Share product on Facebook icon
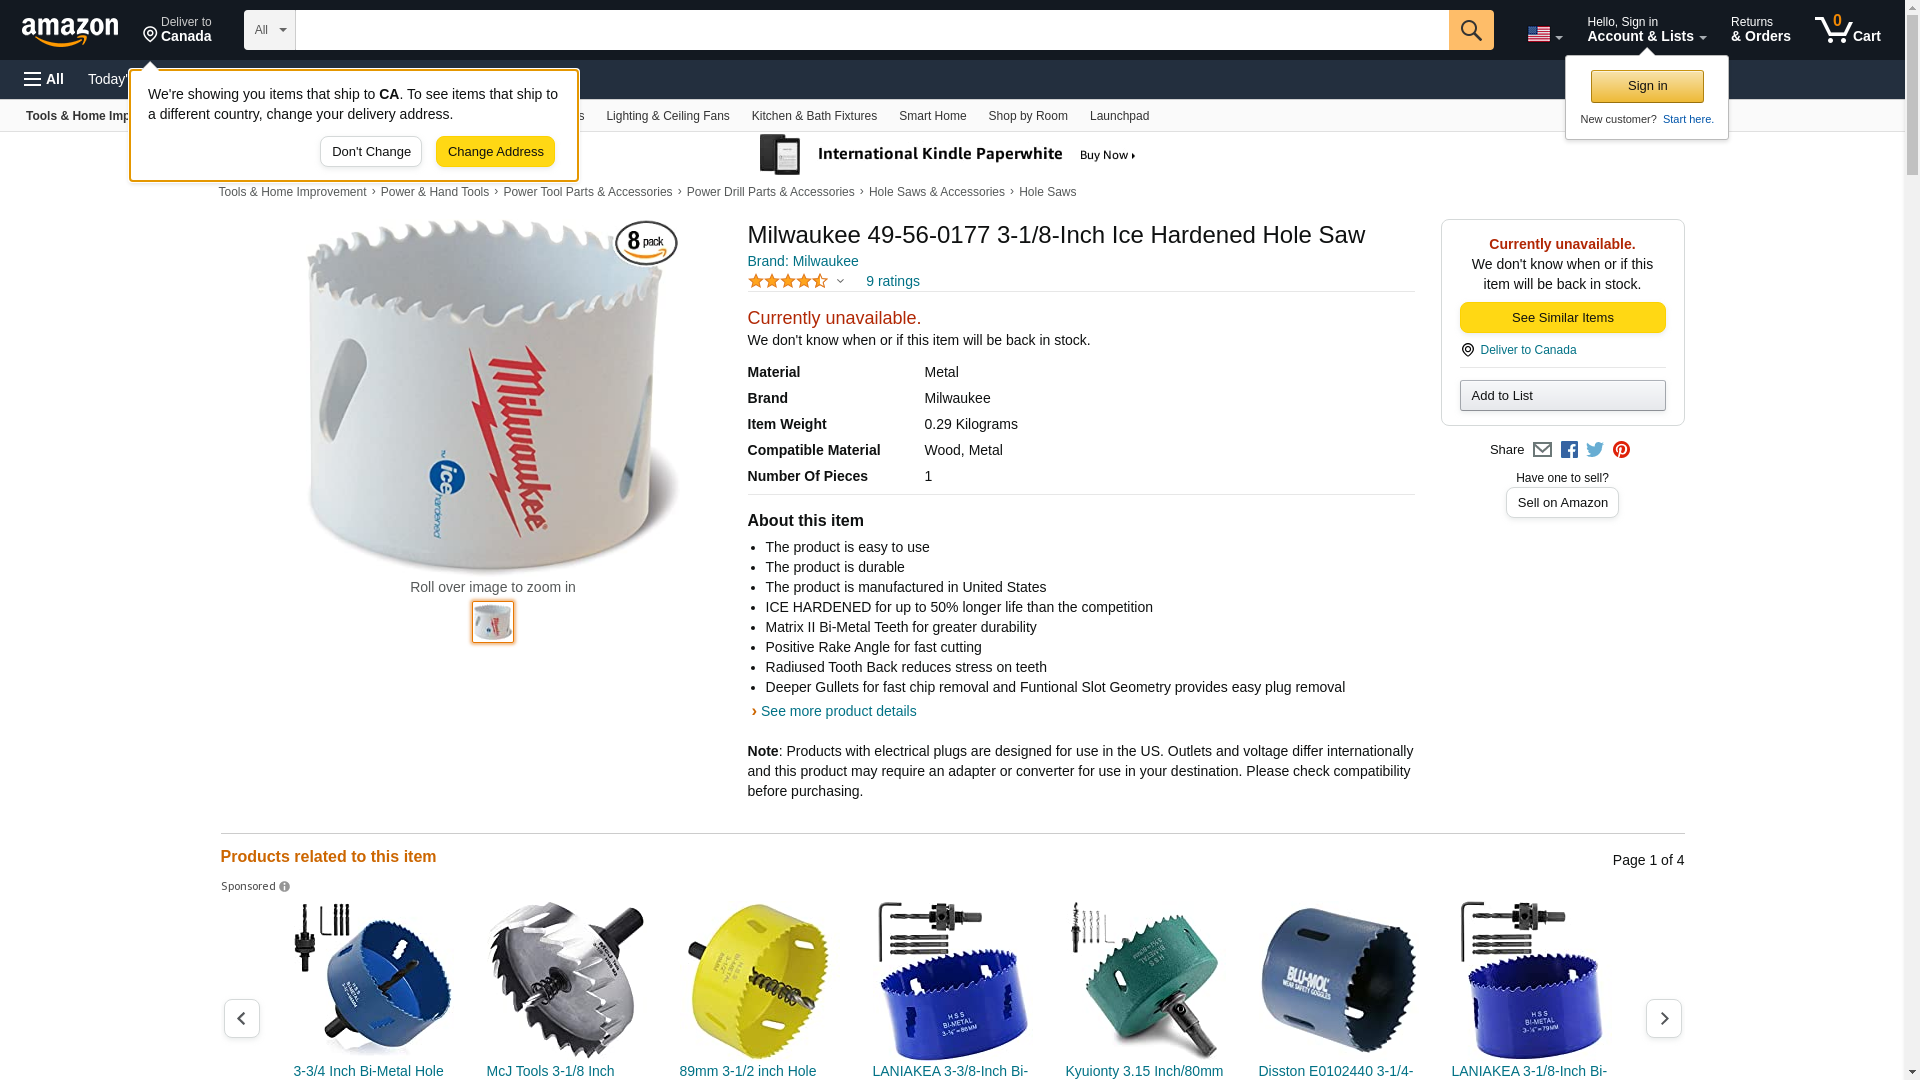 [x=1569, y=450]
